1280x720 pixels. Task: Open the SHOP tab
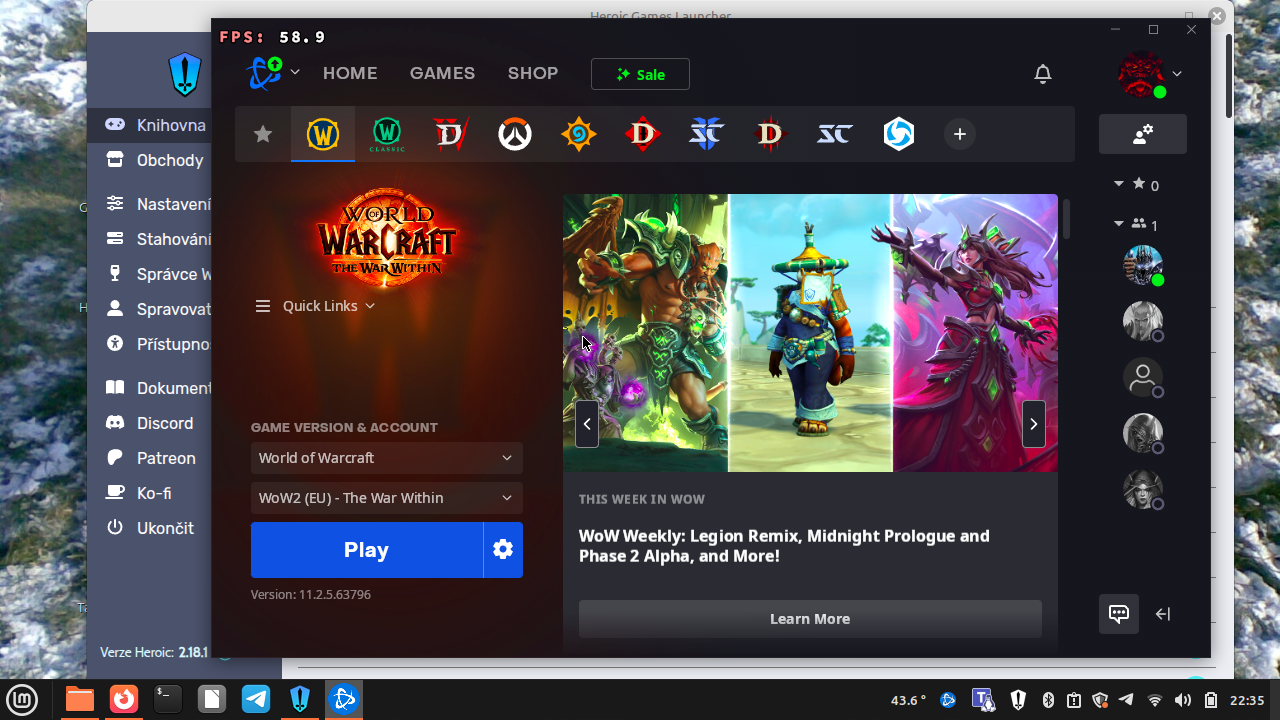532,73
